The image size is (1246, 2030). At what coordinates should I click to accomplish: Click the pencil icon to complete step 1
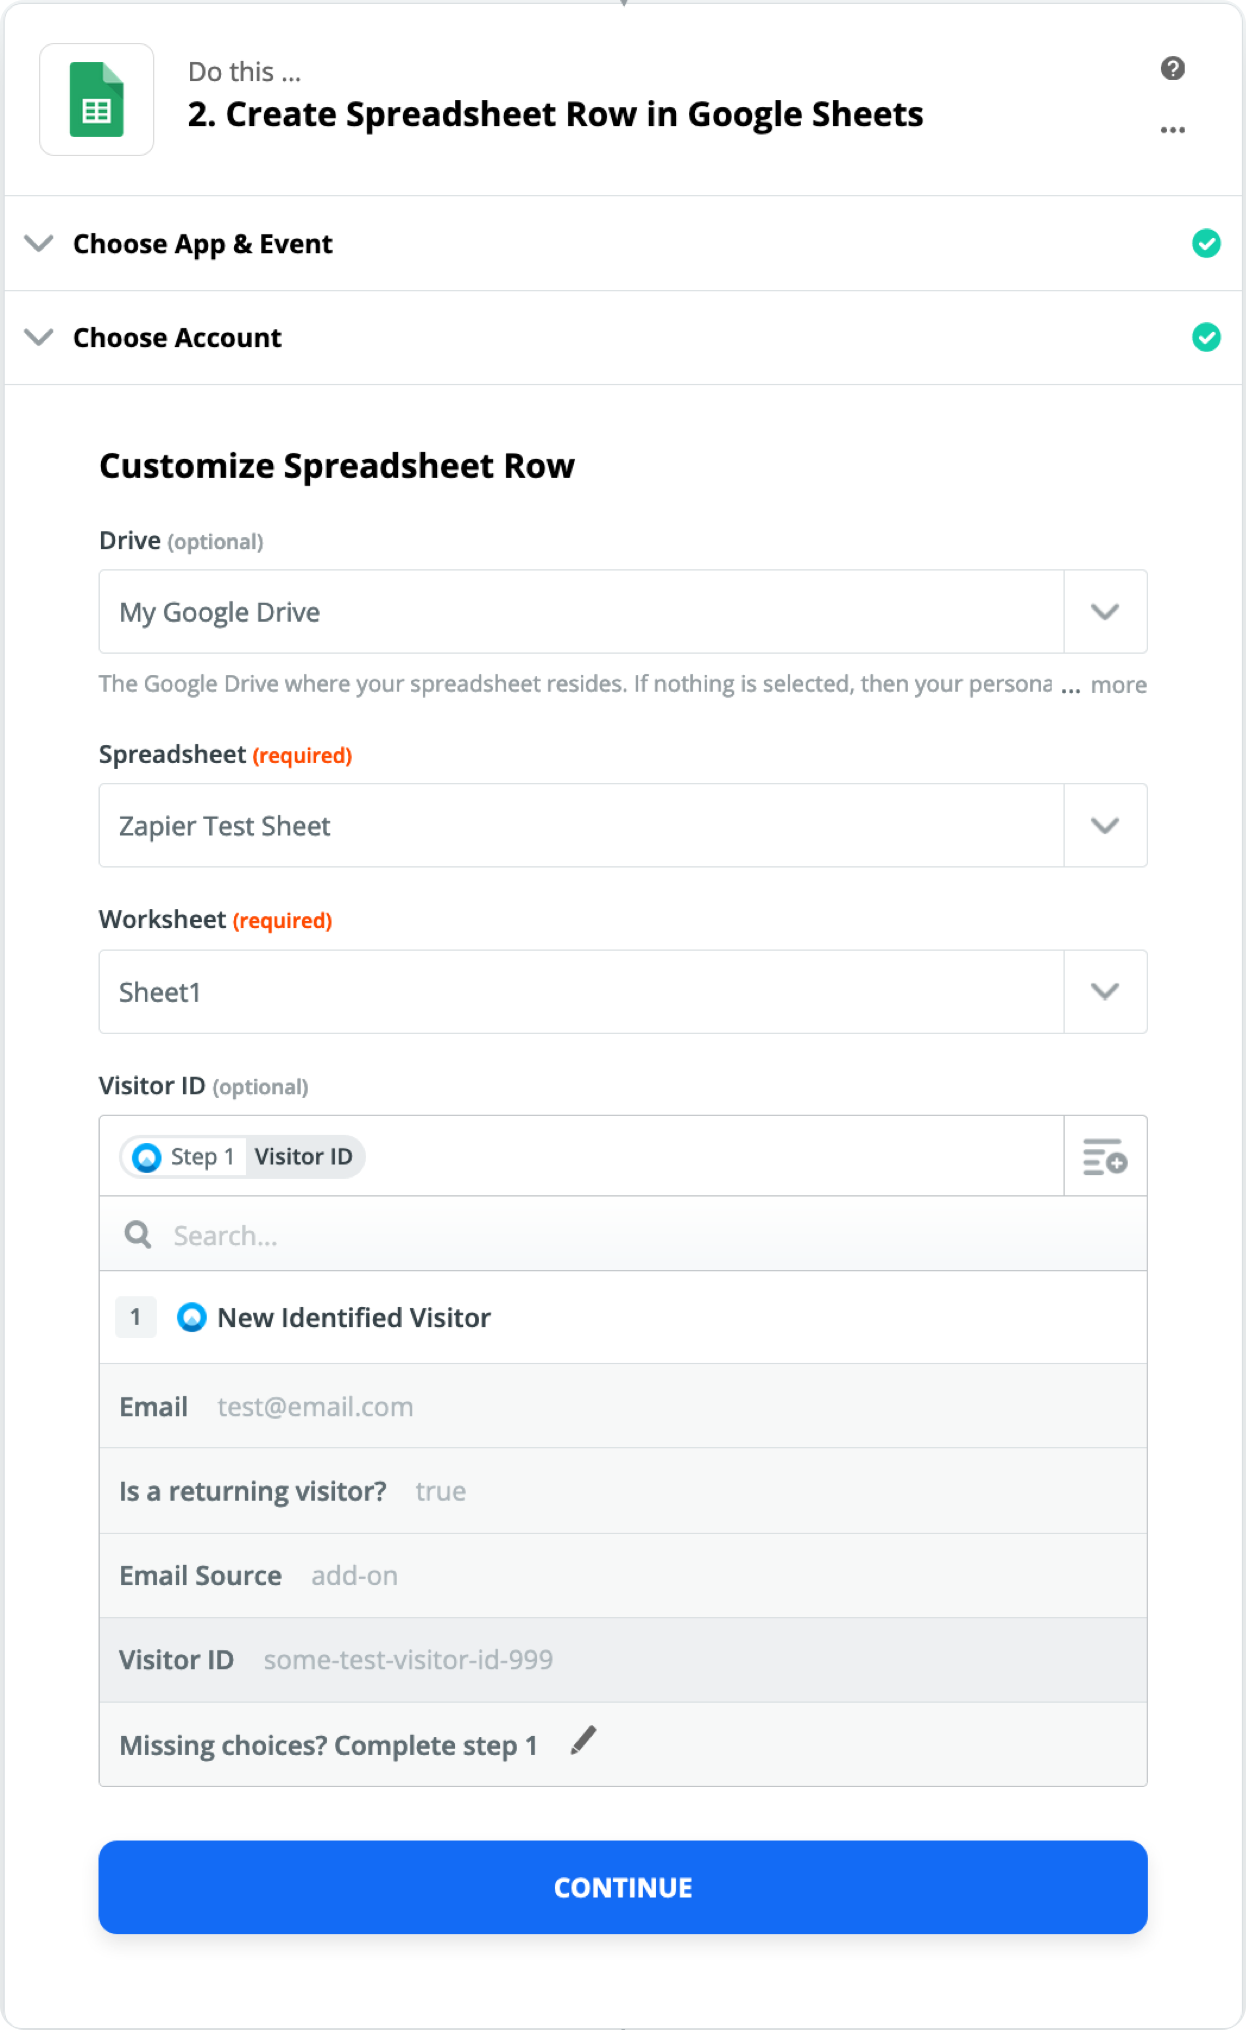(x=583, y=1741)
